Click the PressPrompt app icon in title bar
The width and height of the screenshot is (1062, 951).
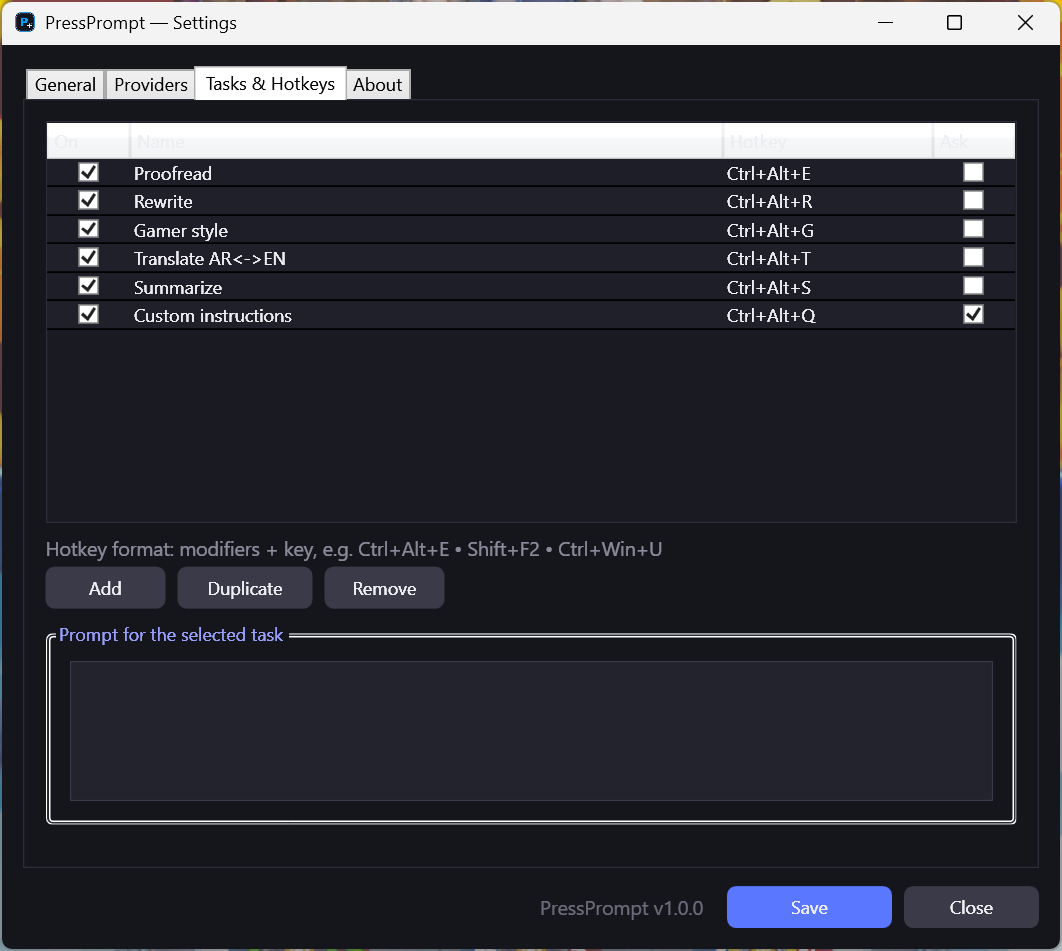point(25,22)
